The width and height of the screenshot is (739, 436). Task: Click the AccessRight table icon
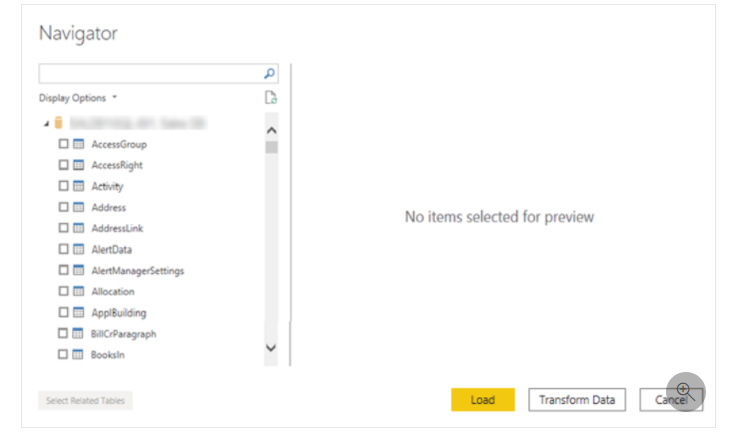pos(79,165)
